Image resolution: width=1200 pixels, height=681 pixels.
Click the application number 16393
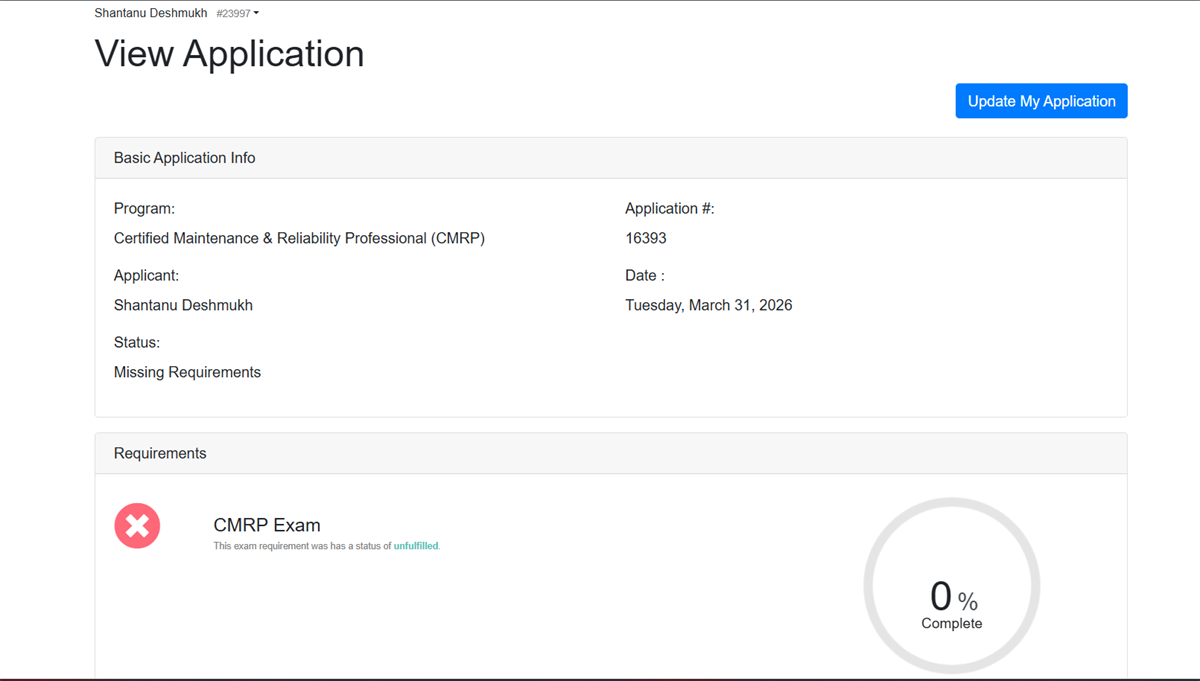[x=646, y=238]
